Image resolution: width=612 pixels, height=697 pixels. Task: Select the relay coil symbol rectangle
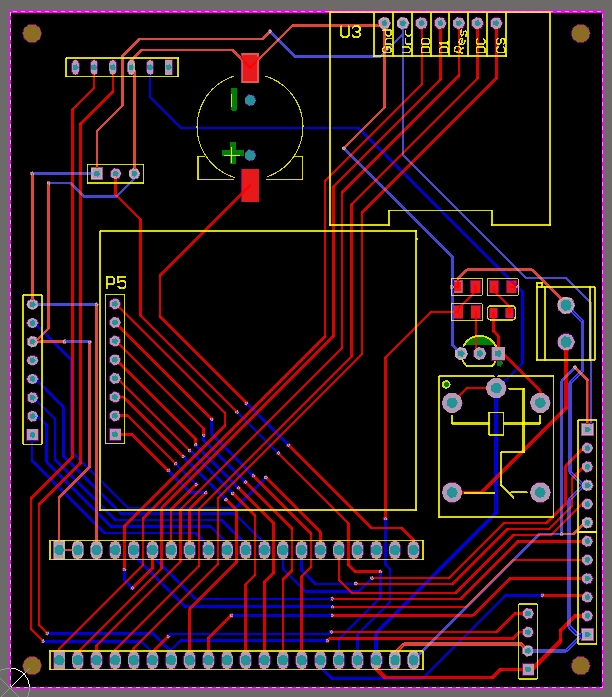pos(496,424)
